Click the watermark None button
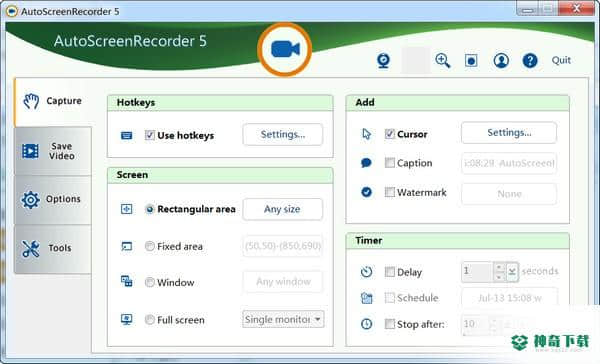Screen dimensions: 600x364 (509, 194)
